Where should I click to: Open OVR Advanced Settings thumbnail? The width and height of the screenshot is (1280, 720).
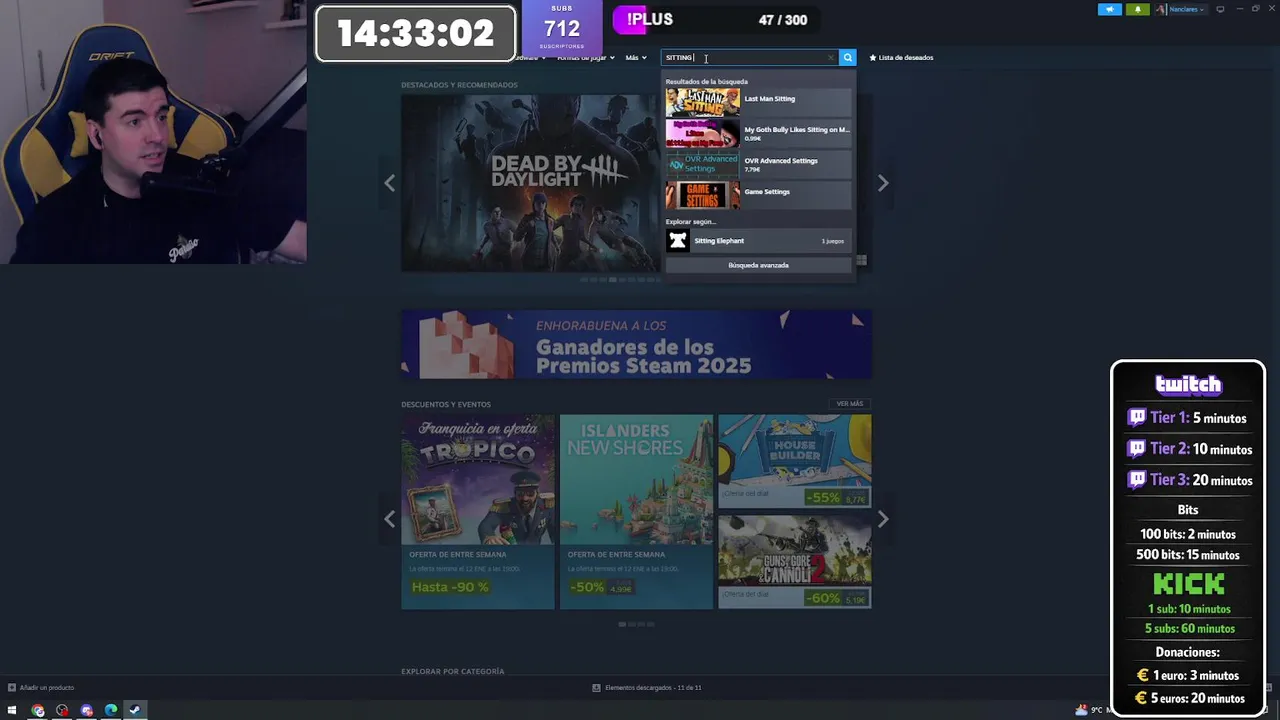[x=703, y=164]
